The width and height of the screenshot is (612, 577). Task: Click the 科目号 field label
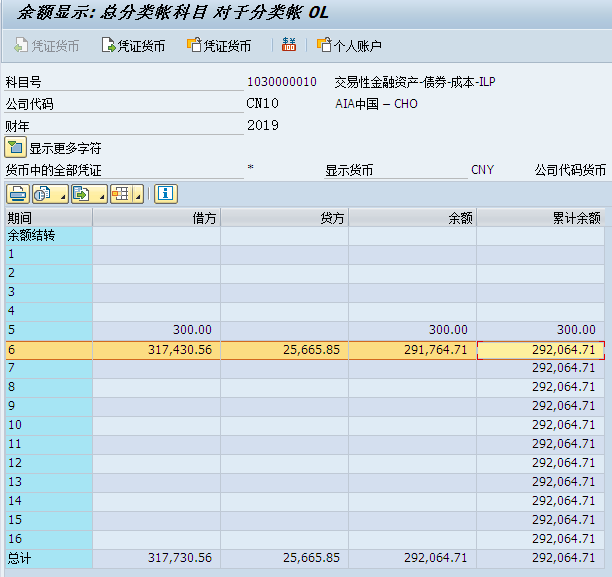(x=23, y=82)
